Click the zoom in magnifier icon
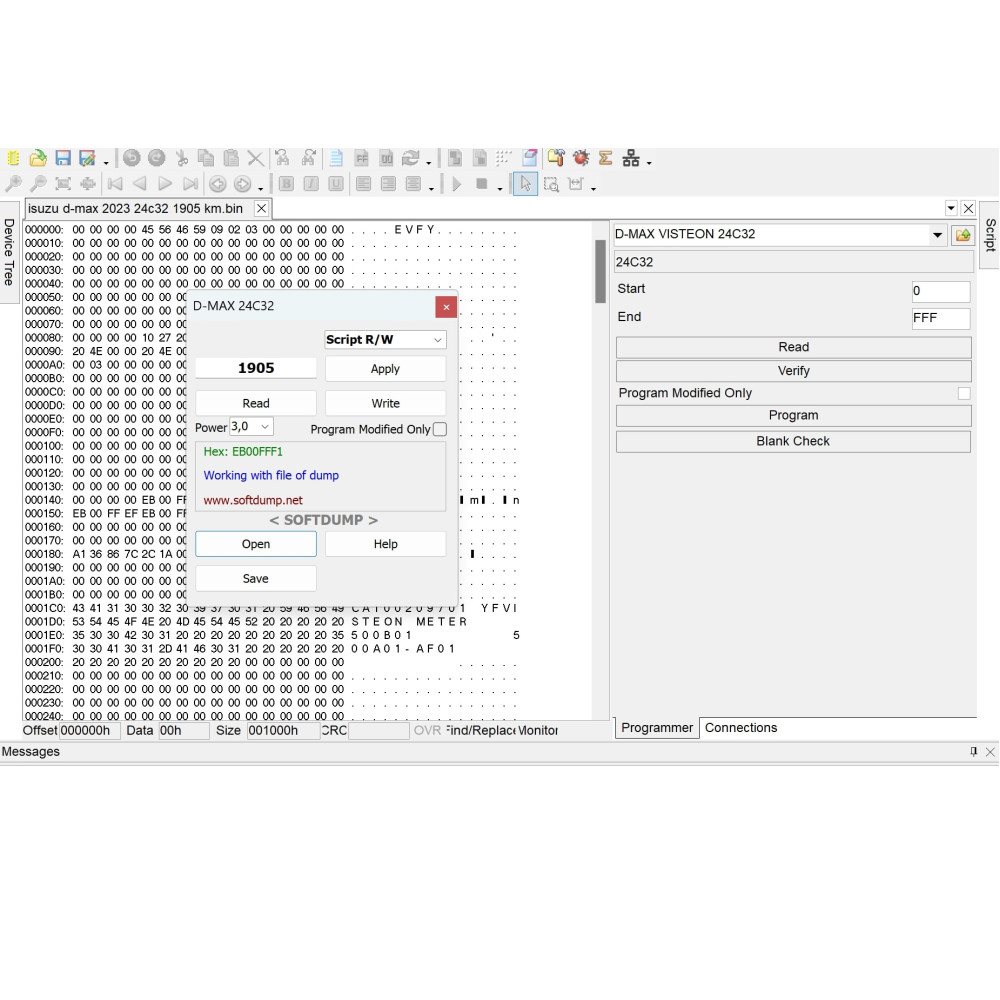This screenshot has height=1000, width=1000. pyautogui.click(x=13, y=184)
